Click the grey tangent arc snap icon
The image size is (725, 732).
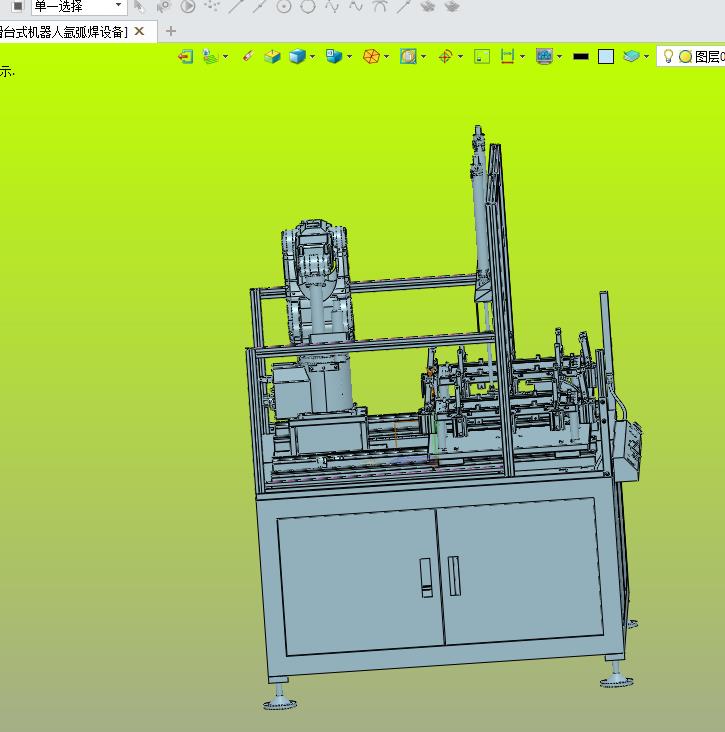point(380,6)
